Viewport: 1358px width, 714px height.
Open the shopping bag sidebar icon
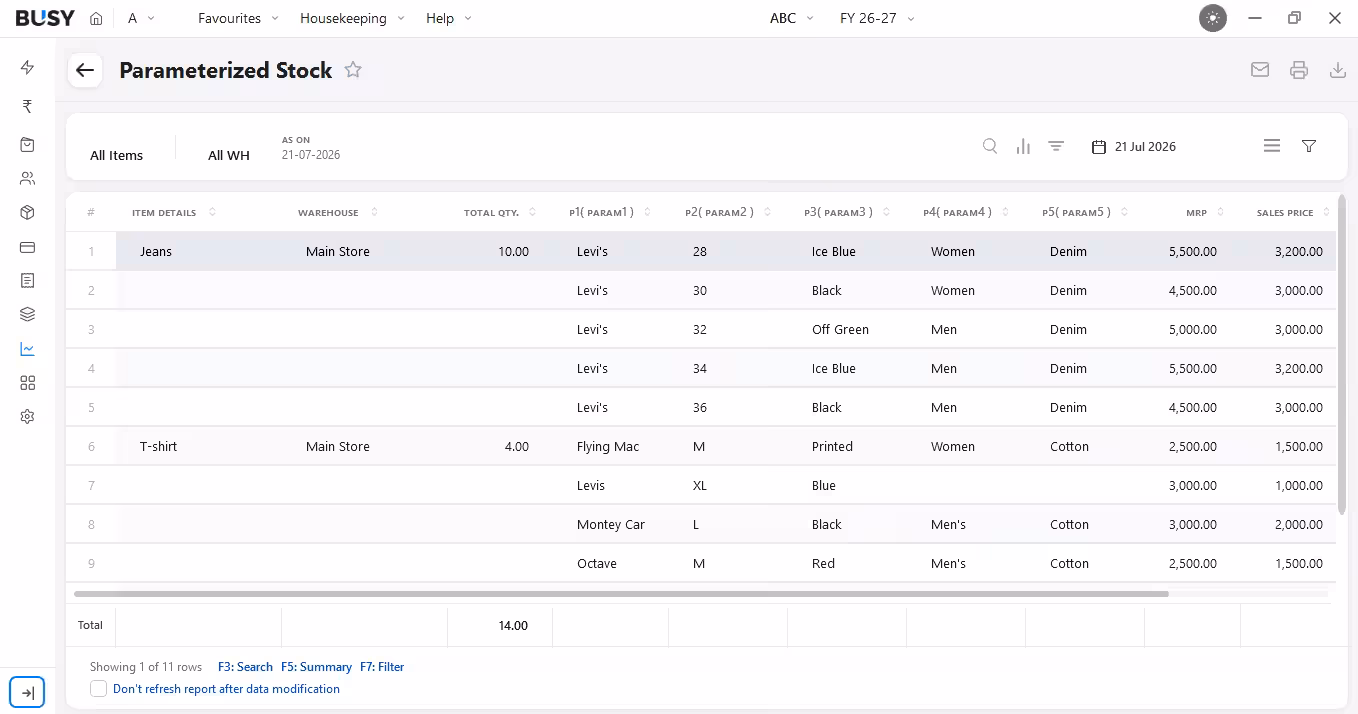(27, 145)
